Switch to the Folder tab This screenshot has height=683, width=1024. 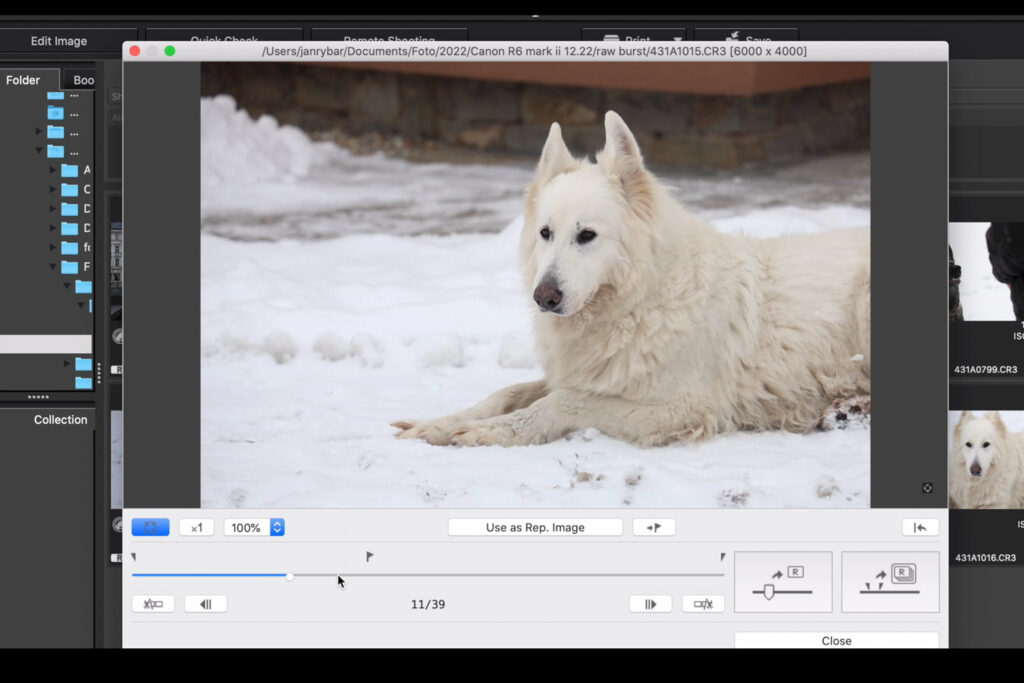pyautogui.click(x=24, y=80)
